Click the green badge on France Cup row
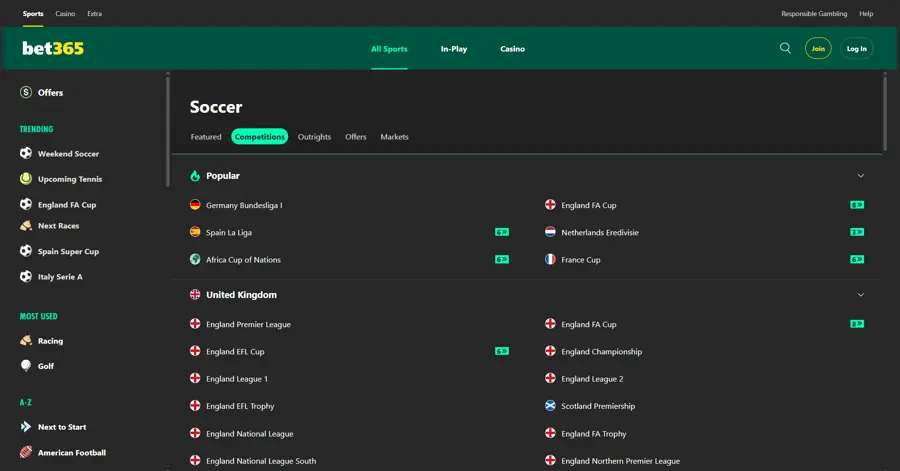 857,259
